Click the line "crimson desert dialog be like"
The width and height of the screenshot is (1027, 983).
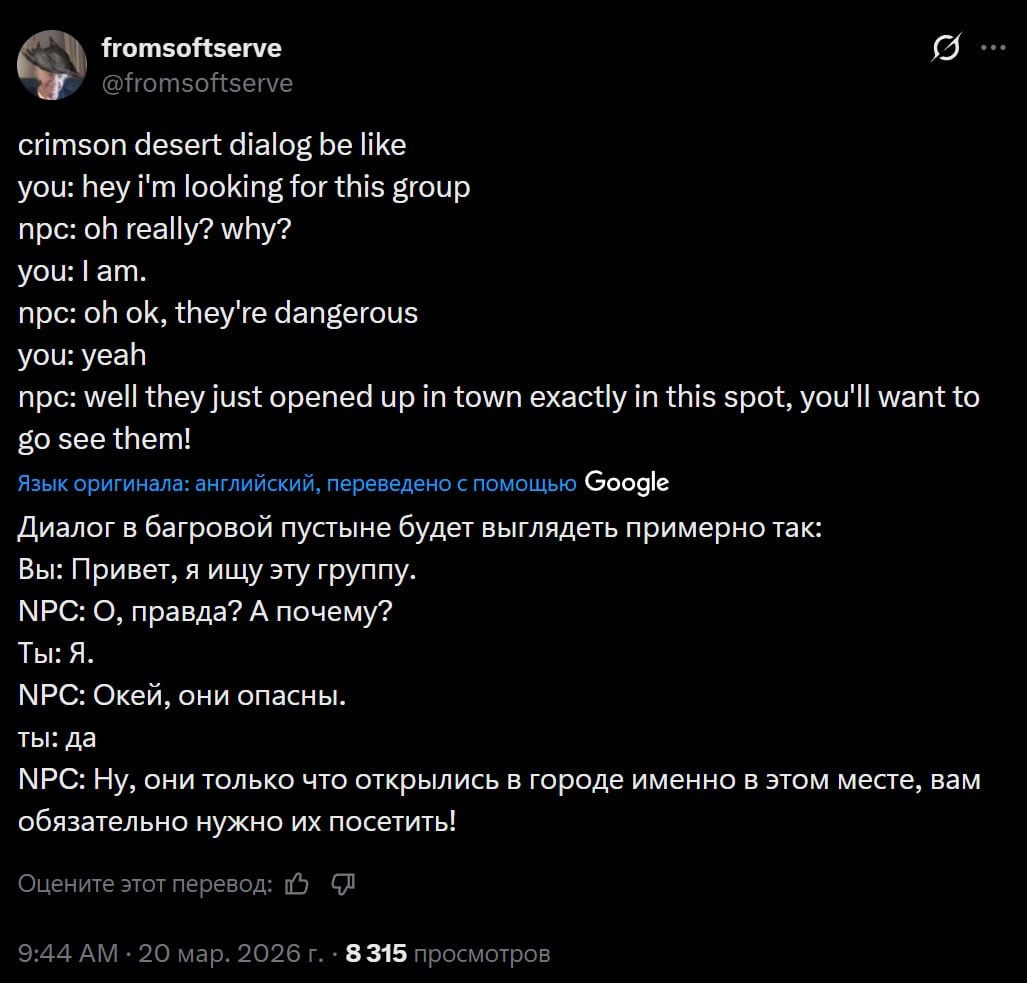pos(212,145)
